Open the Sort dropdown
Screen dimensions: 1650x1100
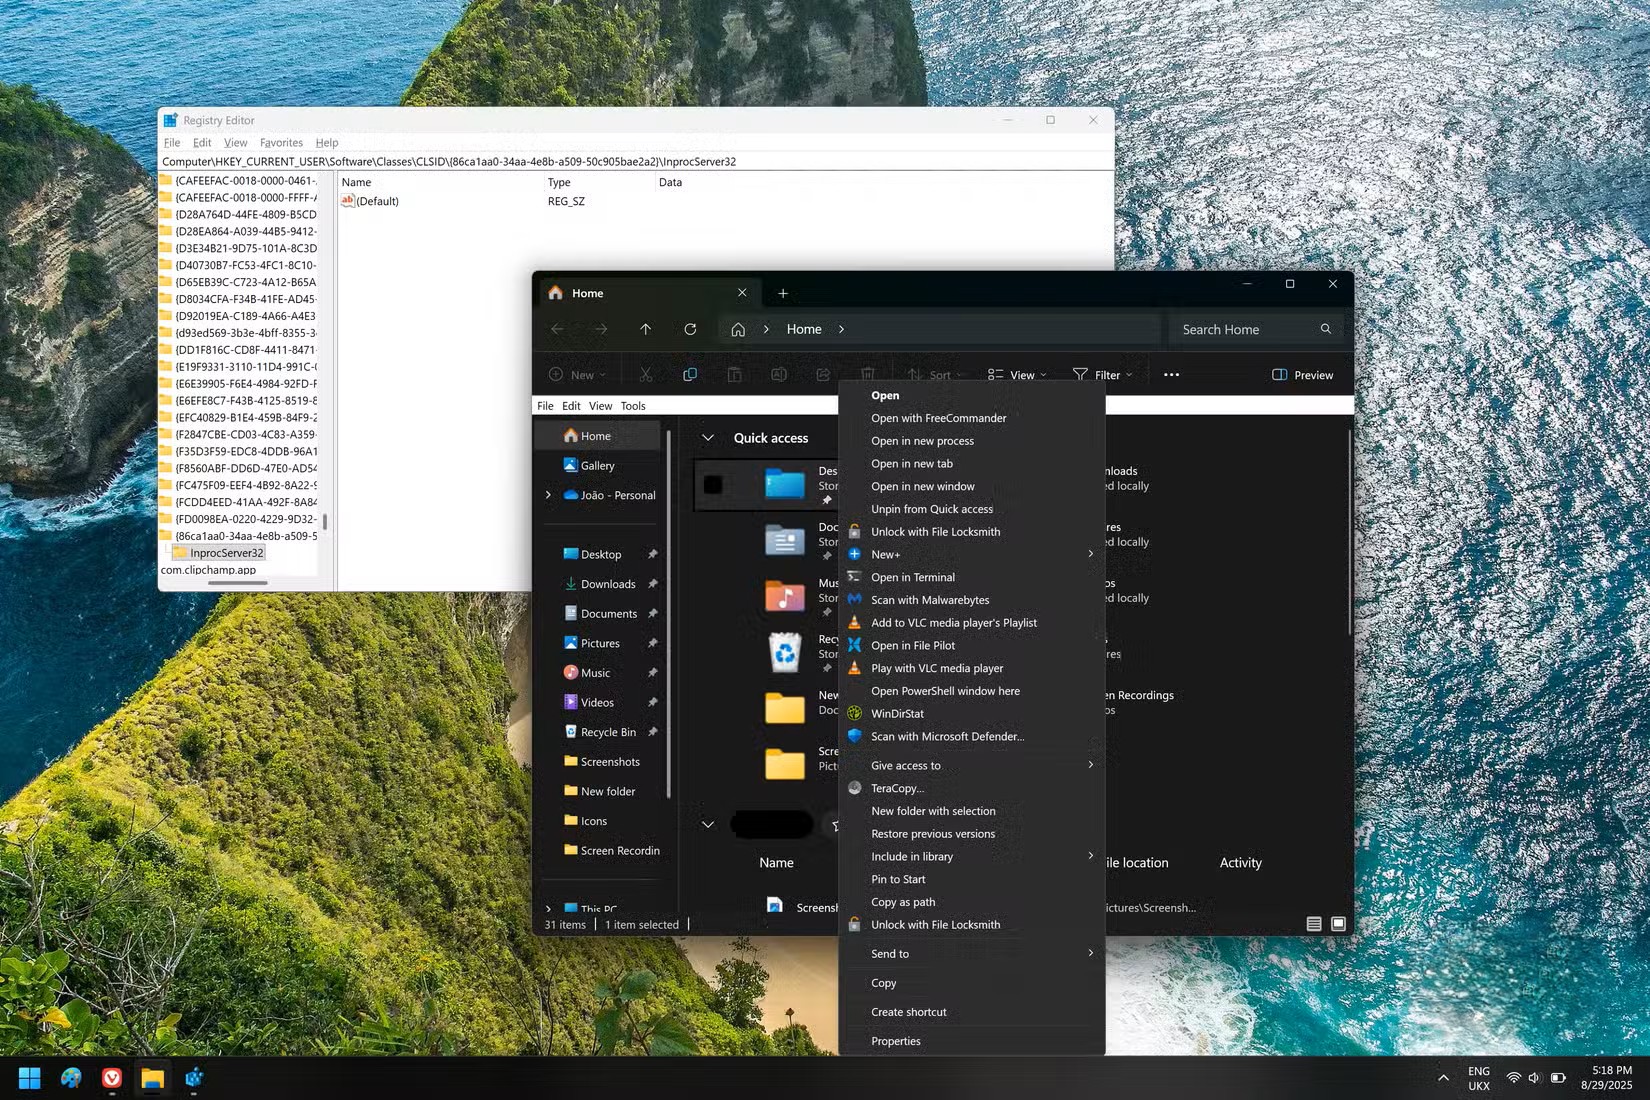[x=936, y=374]
